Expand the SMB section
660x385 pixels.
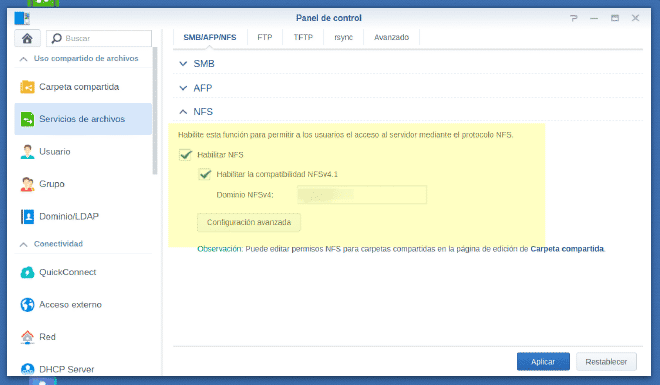[x=183, y=64]
